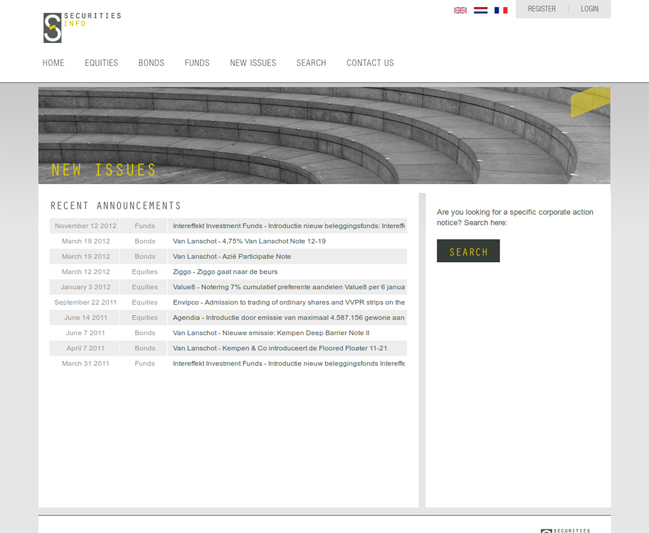The image size is (649, 533).
Task: Open the Equities menu item
Action: click(101, 63)
